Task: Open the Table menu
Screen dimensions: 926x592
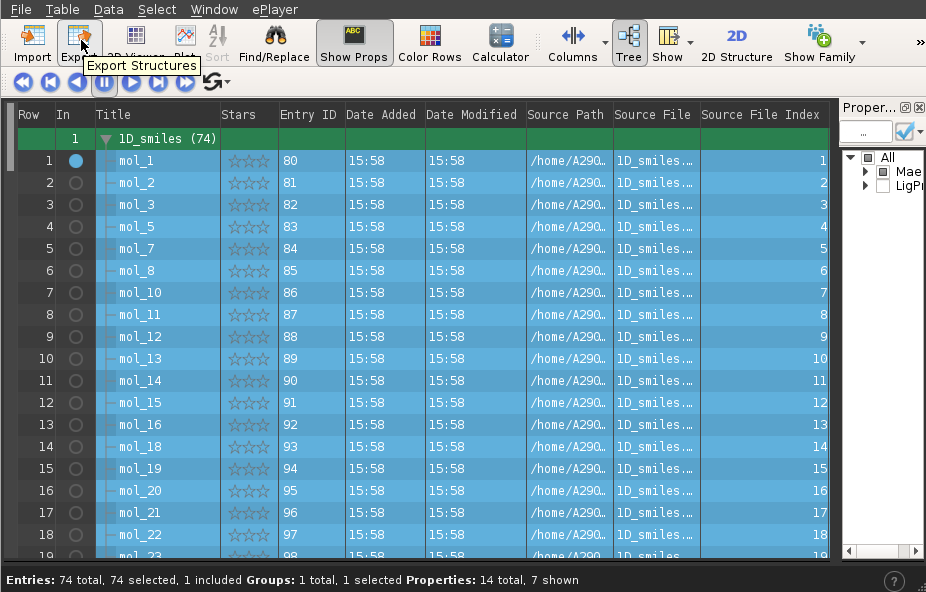Action: coord(62,9)
